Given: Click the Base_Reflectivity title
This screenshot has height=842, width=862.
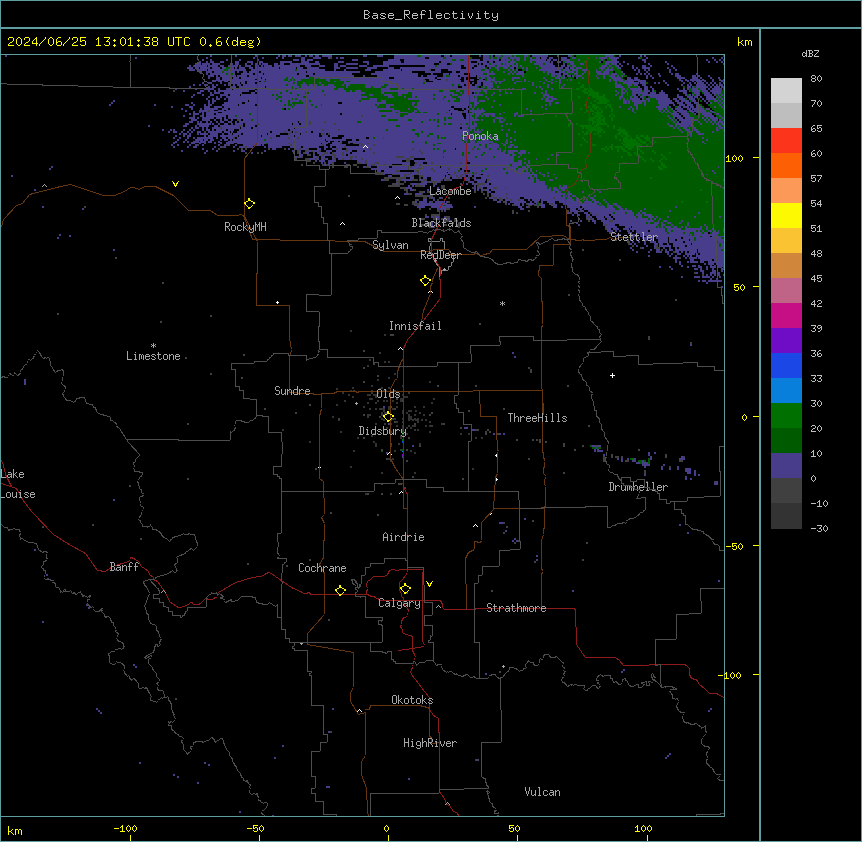Looking at the screenshot, I should [x=431, y=15].
